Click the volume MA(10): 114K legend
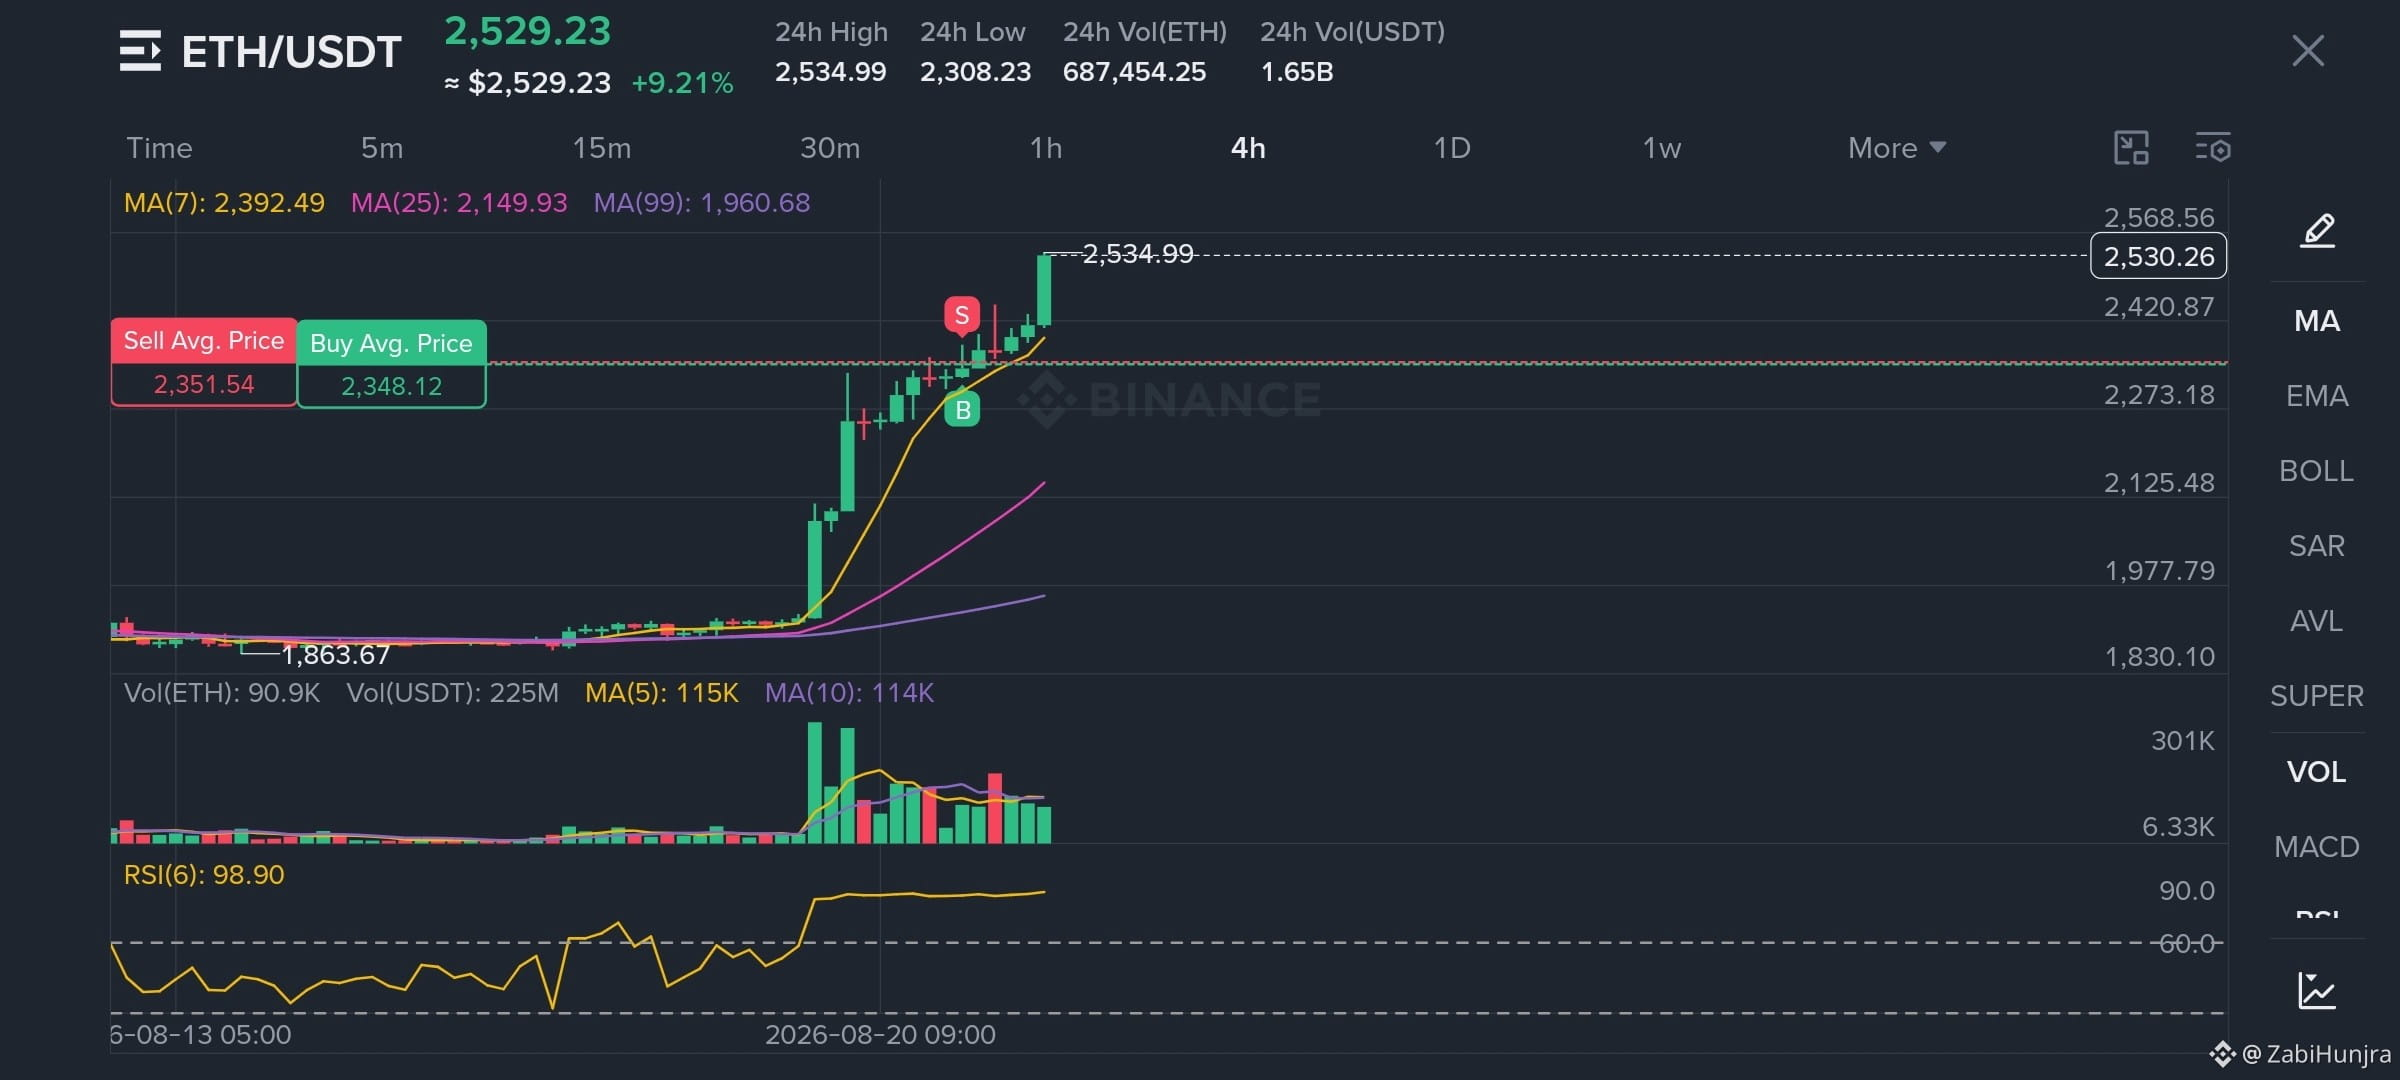Viewport: 2400px width, 1080px height. coord(849,693)
